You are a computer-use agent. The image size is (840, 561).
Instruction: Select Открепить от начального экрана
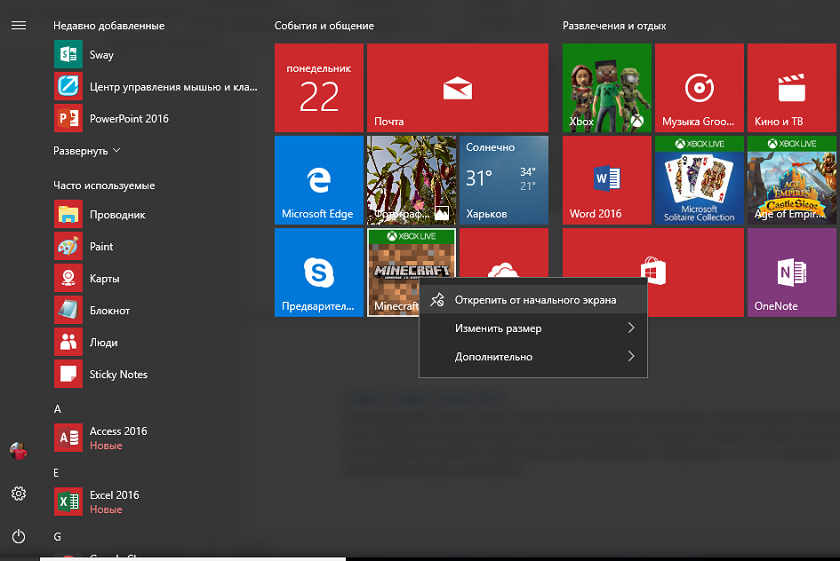[533, 300]
